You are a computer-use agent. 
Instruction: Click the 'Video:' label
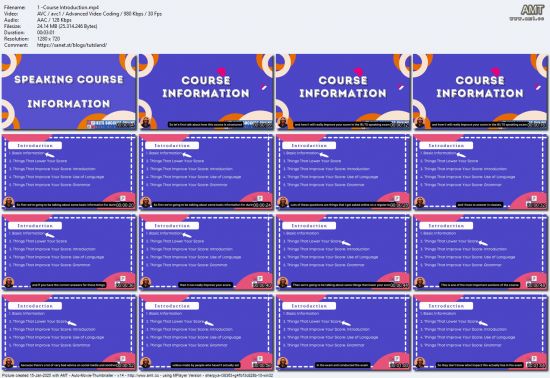10,14
